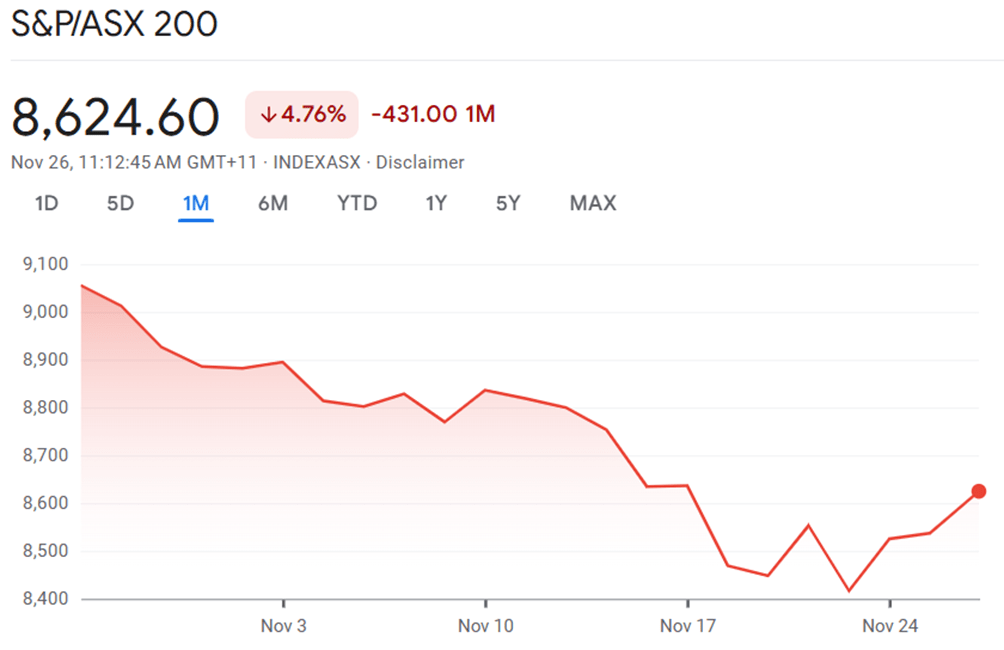Click the INDEXASX exchange label
The height and width of the screenshot is (650, 1004).
pos(318,162)
